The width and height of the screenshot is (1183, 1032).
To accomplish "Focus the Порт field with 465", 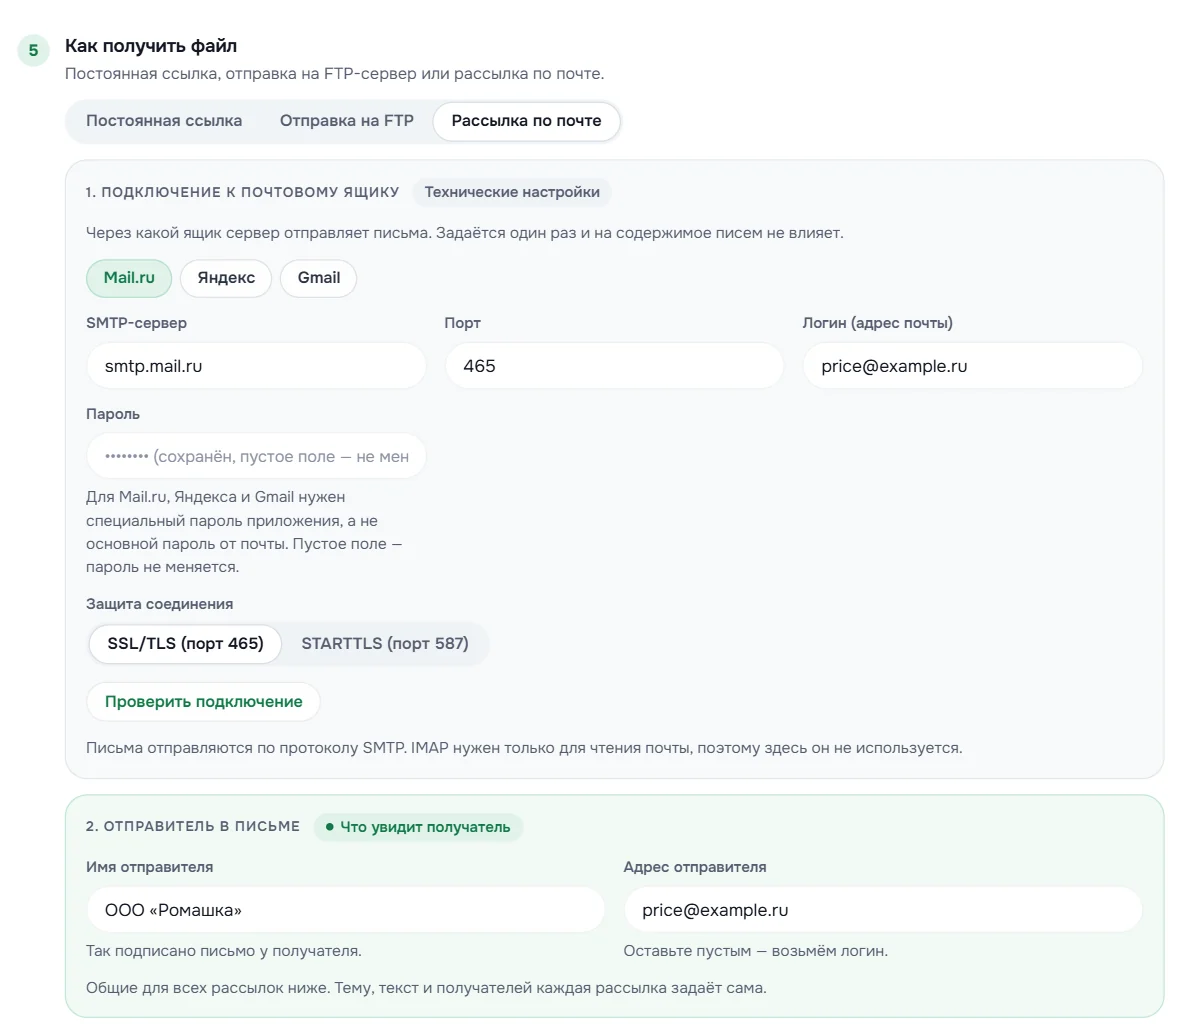I will pyautogui.click(x=614, y=366).
